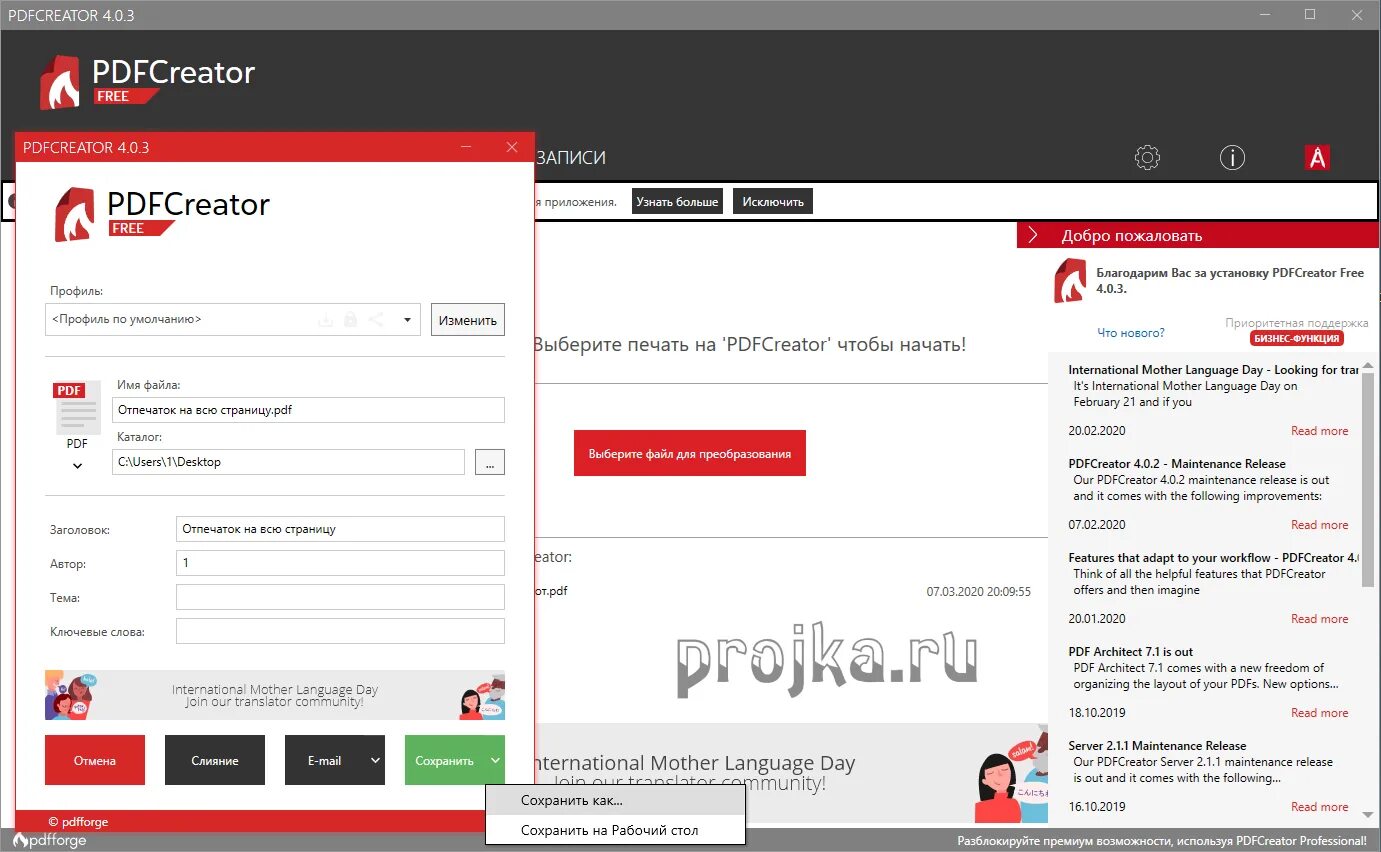1381x852 pixels.
Task: Click the pdfforge logo in status bar
Action: [50, 840]
